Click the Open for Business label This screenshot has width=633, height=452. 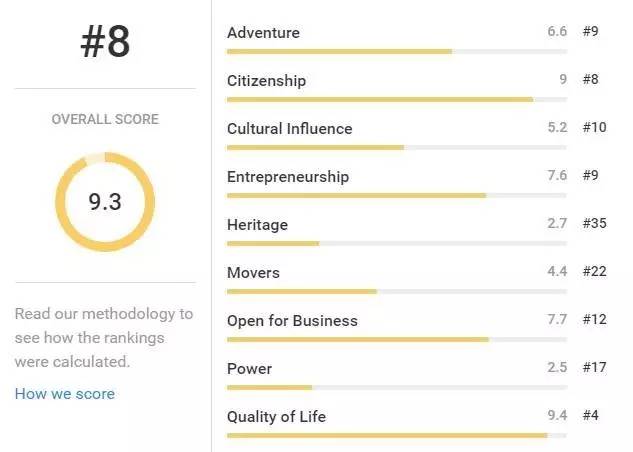(292, 321)
